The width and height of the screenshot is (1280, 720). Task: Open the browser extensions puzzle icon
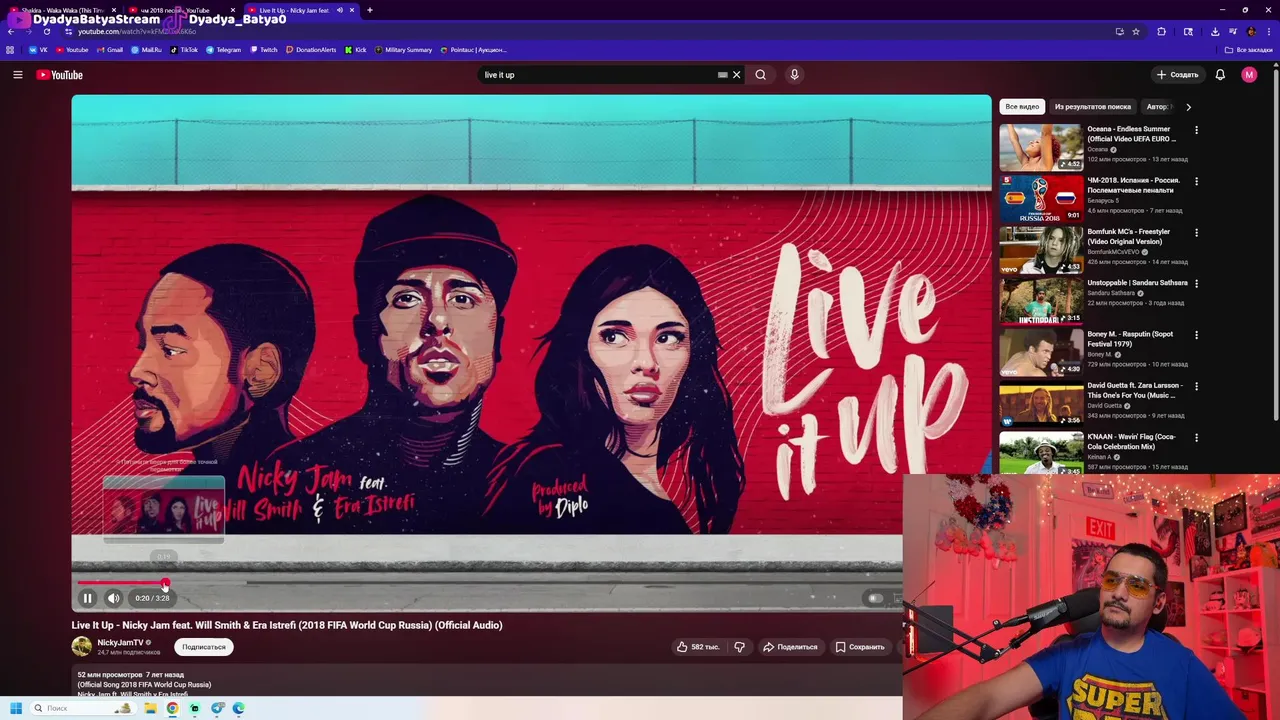coord(1162,31)
